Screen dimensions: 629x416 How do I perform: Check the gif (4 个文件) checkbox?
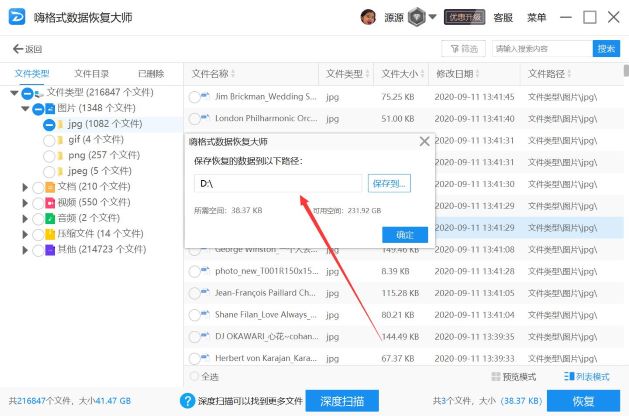(49, 140)
